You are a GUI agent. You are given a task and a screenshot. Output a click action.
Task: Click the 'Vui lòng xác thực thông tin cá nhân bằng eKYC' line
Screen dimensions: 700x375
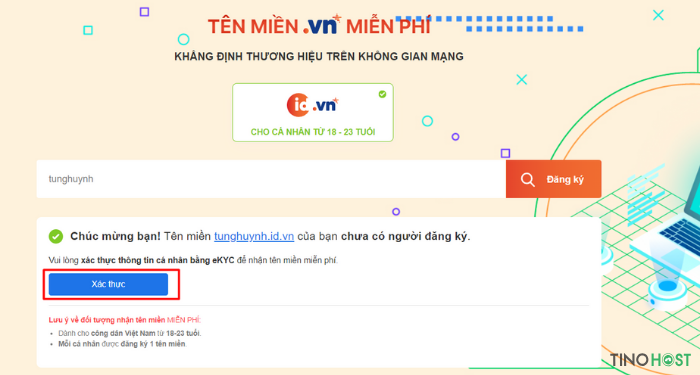tap(193, 260)
